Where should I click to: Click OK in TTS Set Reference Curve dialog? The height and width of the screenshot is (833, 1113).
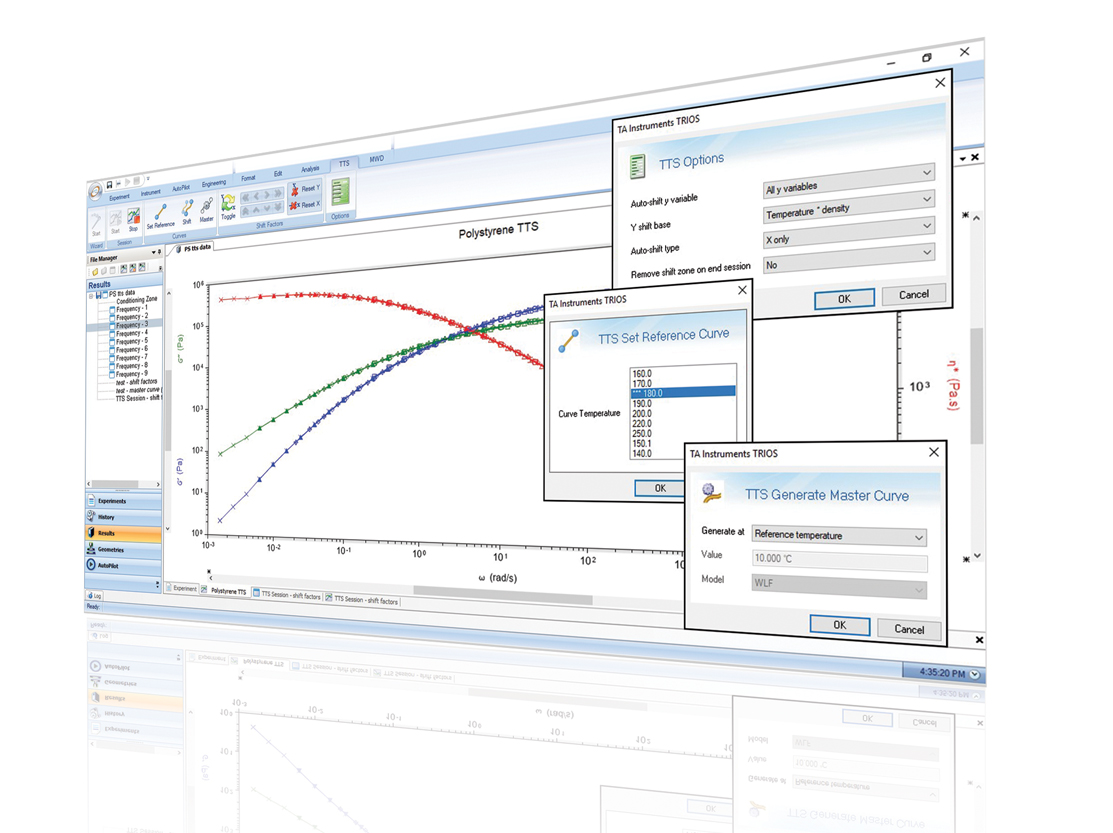tap(660, 488)
